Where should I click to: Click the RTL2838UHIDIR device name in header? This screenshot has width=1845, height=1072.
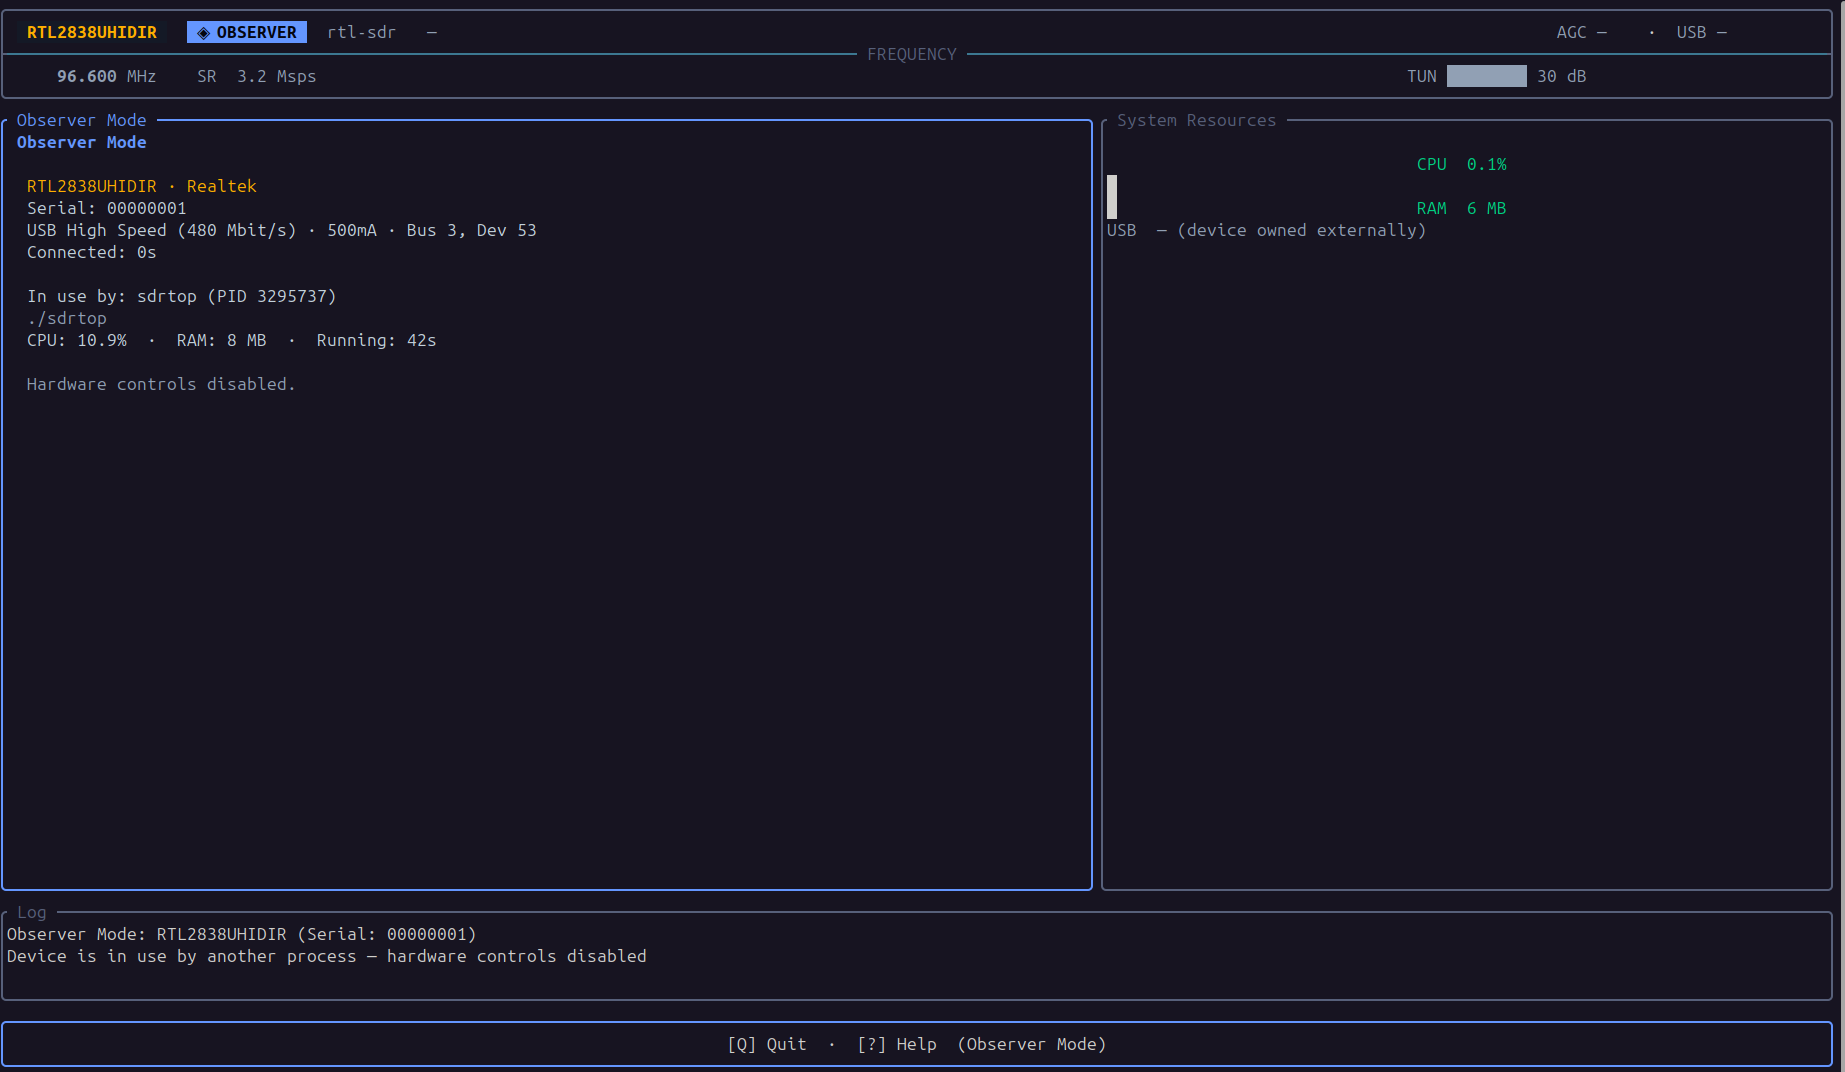coord(92,32)
